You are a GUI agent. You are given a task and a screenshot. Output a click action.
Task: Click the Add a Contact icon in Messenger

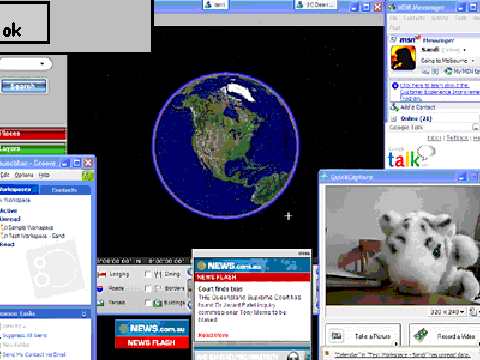click(x=395, y=107)
